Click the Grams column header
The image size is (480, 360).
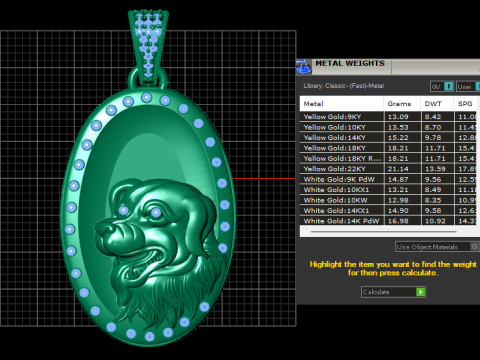pyautogui.click(x=402, y=104)
